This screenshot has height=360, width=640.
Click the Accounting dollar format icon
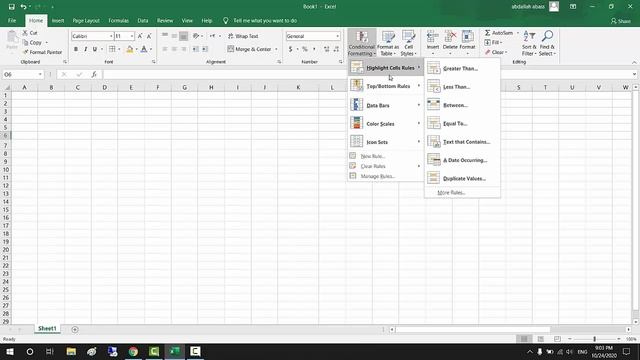(290, 49)
